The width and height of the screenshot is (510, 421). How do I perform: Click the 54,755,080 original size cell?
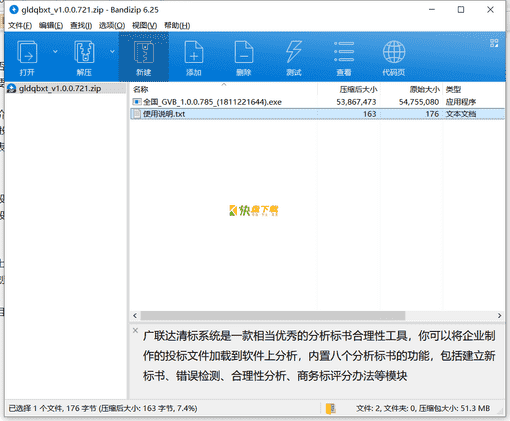(x=419, y=102)
